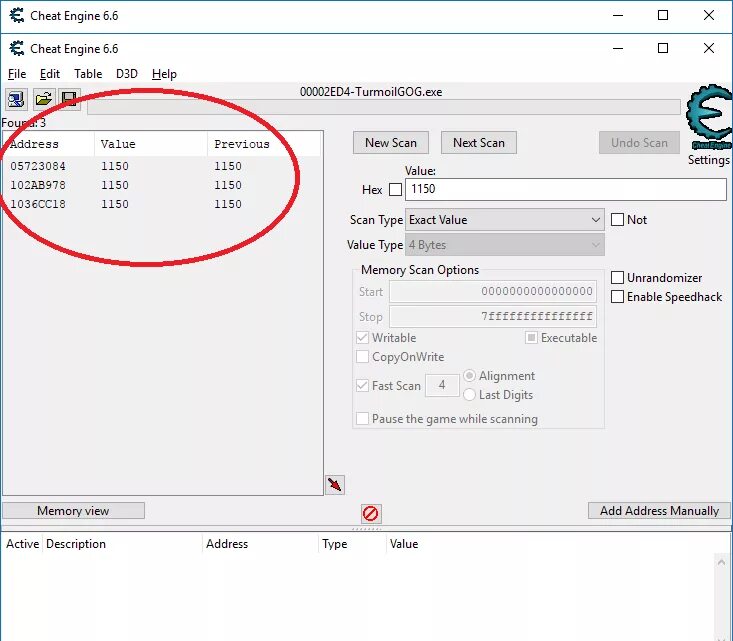
Task: Toggle the Fast Scan checkbox
Action: (x=362, y=385)
